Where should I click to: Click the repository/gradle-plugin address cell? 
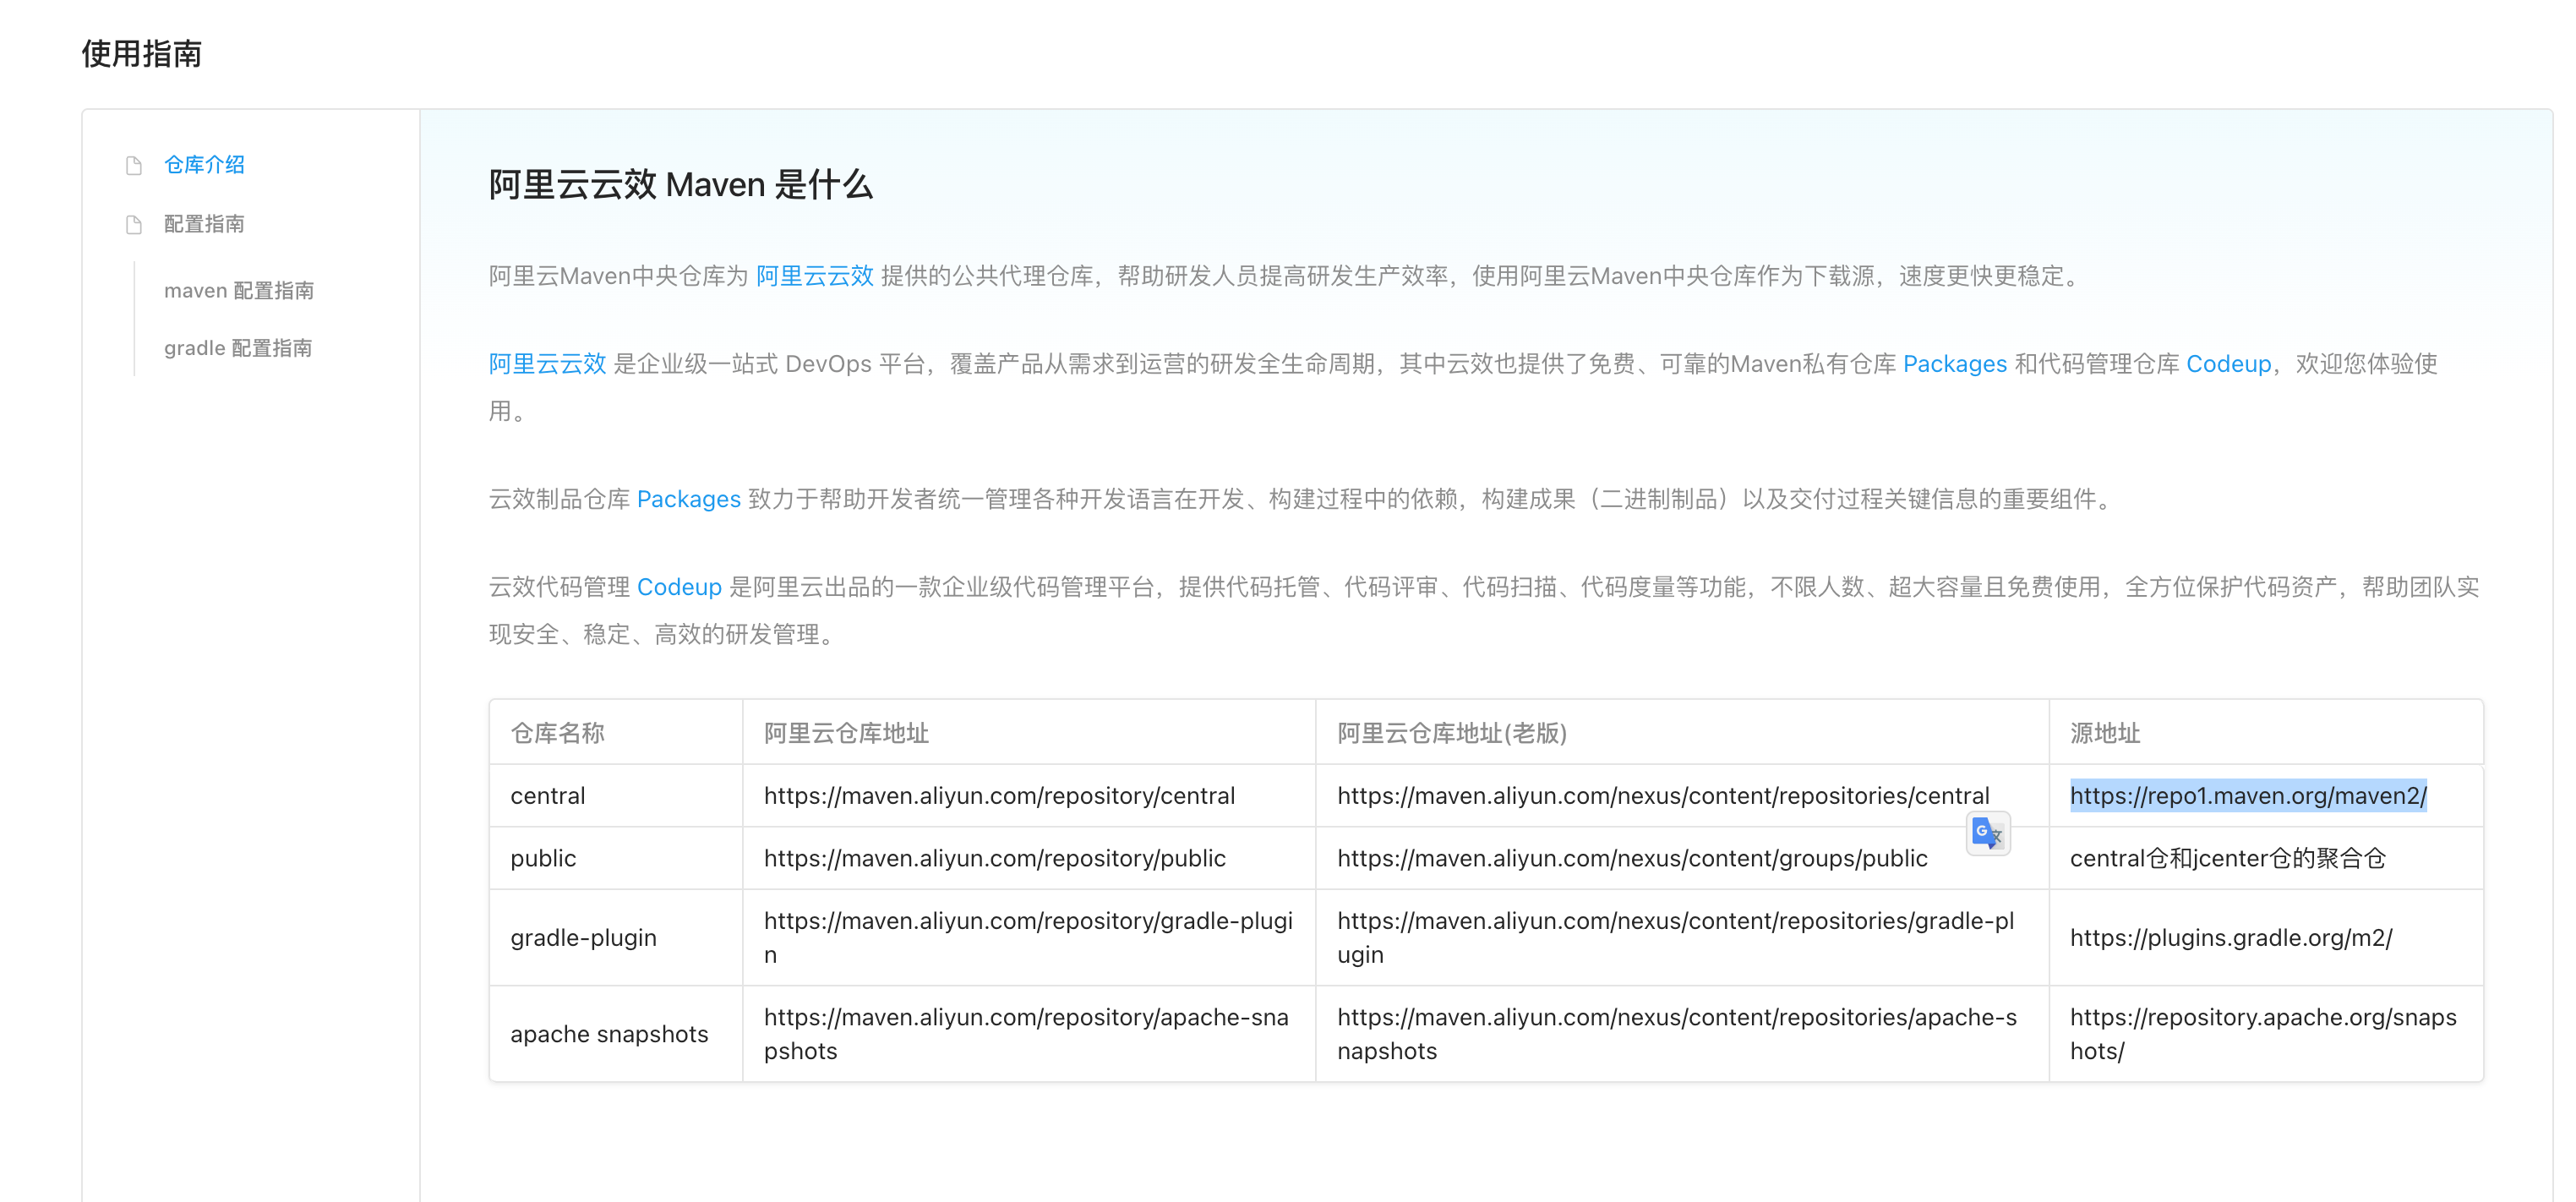[1028, 937]
